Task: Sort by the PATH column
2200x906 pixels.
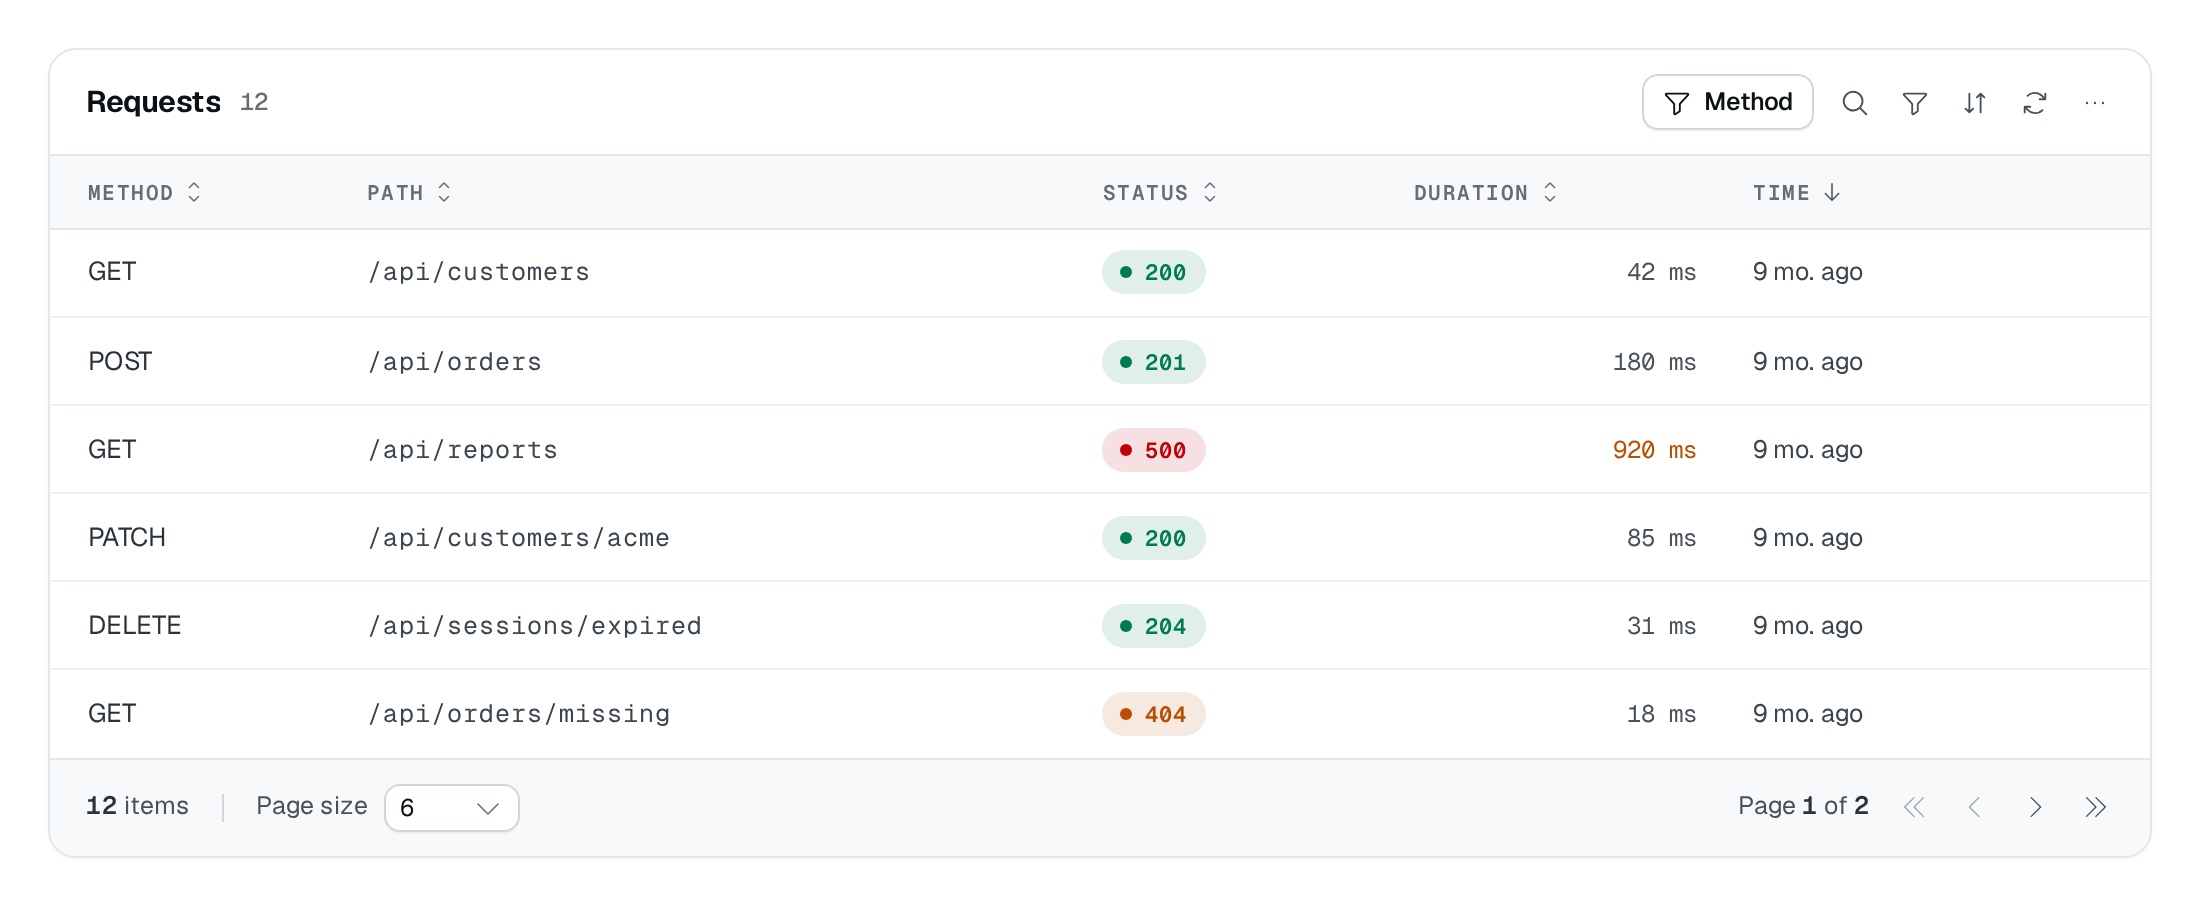Action: point(409,193)
